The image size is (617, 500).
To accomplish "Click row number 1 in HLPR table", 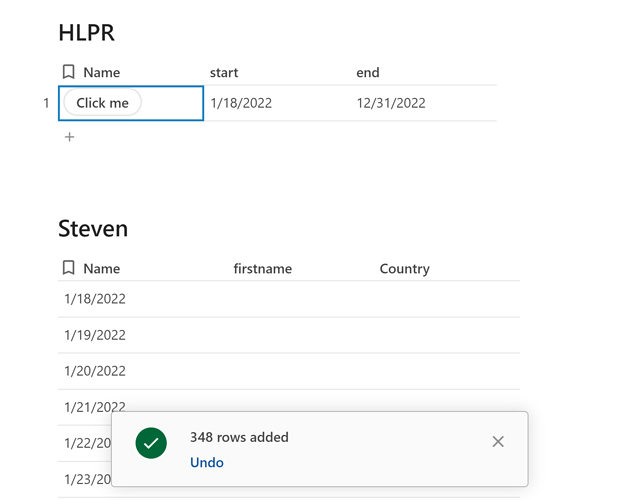I will click(46, 103).
